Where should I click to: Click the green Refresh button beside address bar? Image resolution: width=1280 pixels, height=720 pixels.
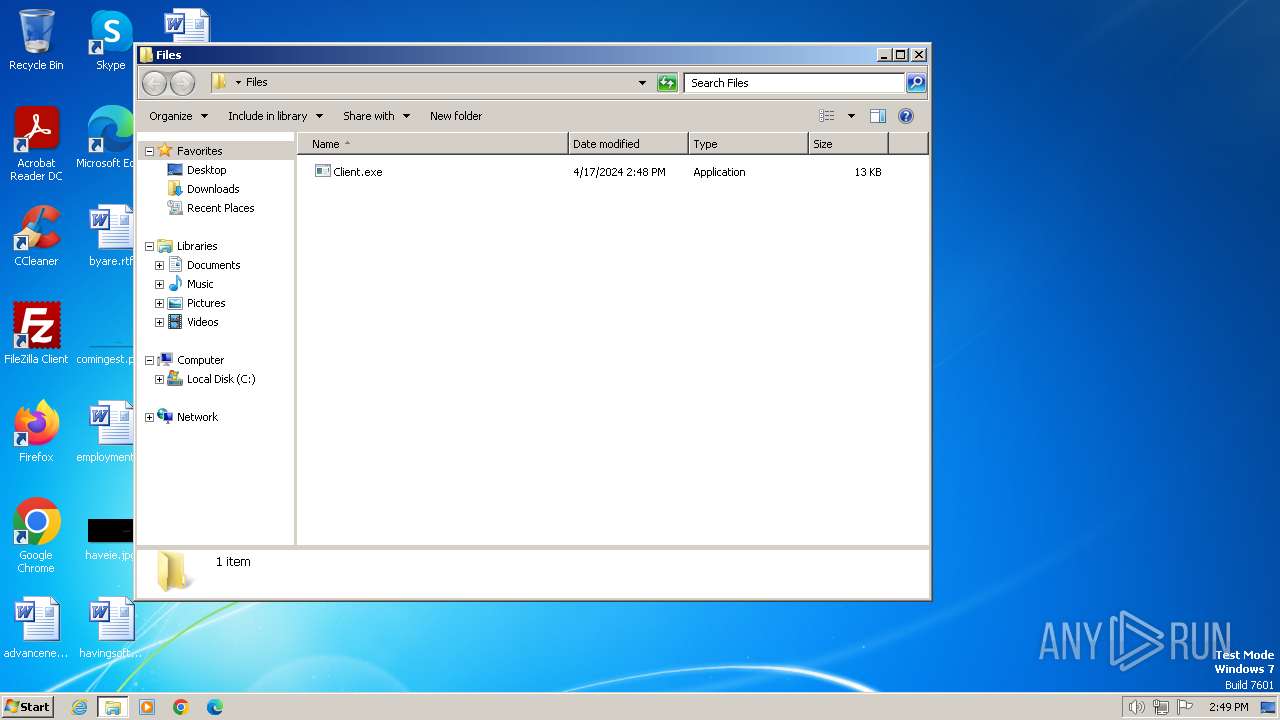667,83
